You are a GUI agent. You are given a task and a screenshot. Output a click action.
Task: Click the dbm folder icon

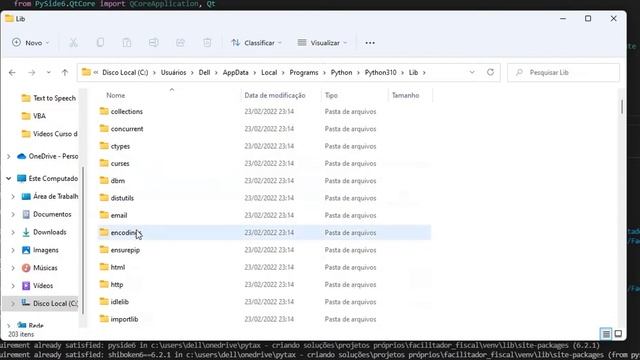[x=104, y=180]
